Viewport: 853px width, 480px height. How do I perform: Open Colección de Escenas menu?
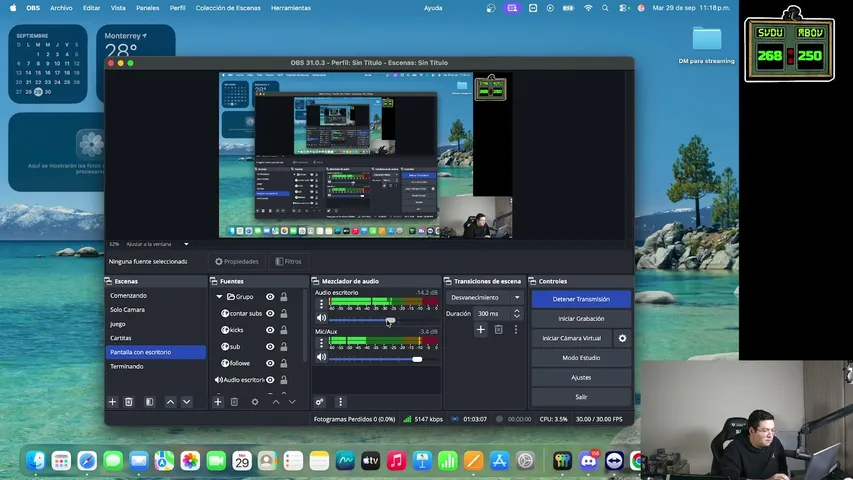[228, 8]
